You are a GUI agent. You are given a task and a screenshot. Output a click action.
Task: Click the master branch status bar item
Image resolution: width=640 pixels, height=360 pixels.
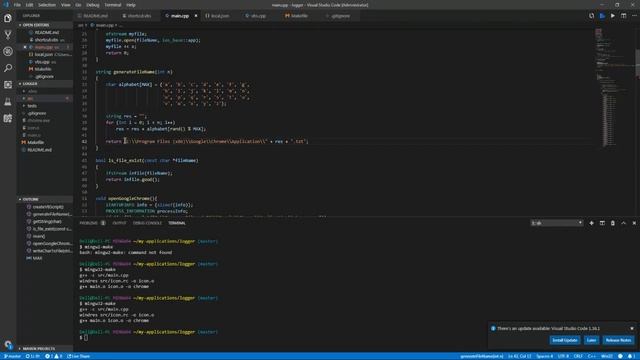pos(12,356)
